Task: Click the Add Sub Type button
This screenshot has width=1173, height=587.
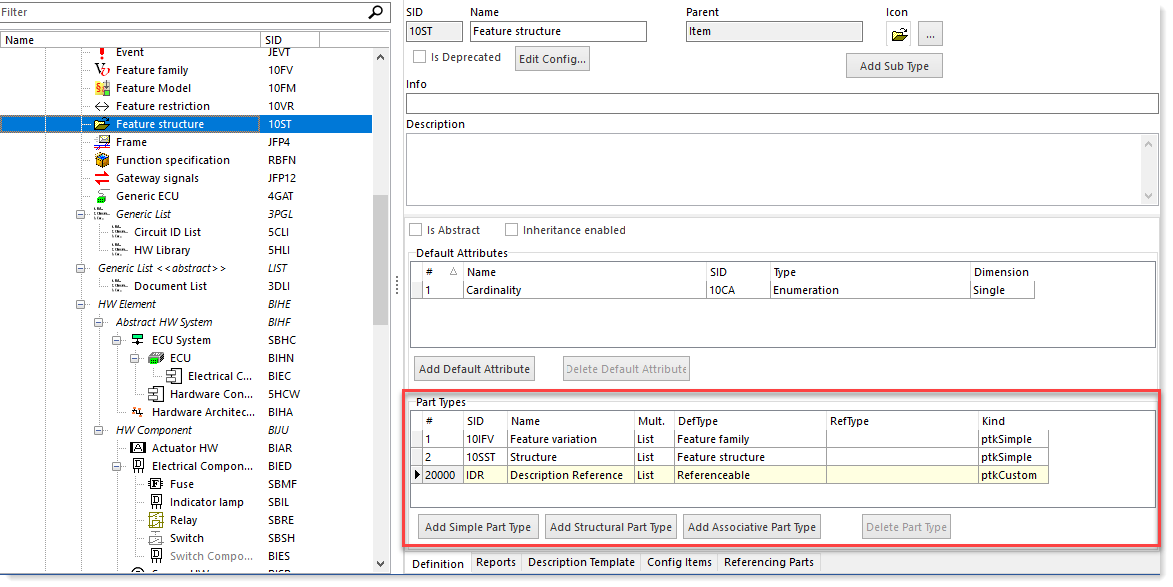Action: coord(894,65)
